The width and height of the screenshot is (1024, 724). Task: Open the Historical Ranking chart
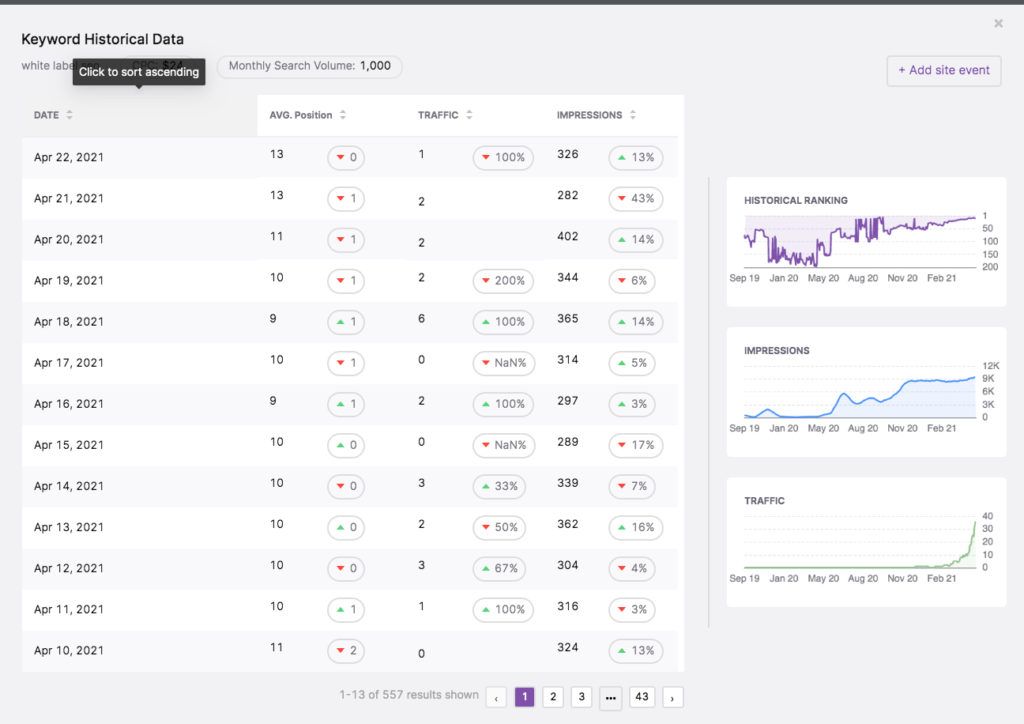866,241
